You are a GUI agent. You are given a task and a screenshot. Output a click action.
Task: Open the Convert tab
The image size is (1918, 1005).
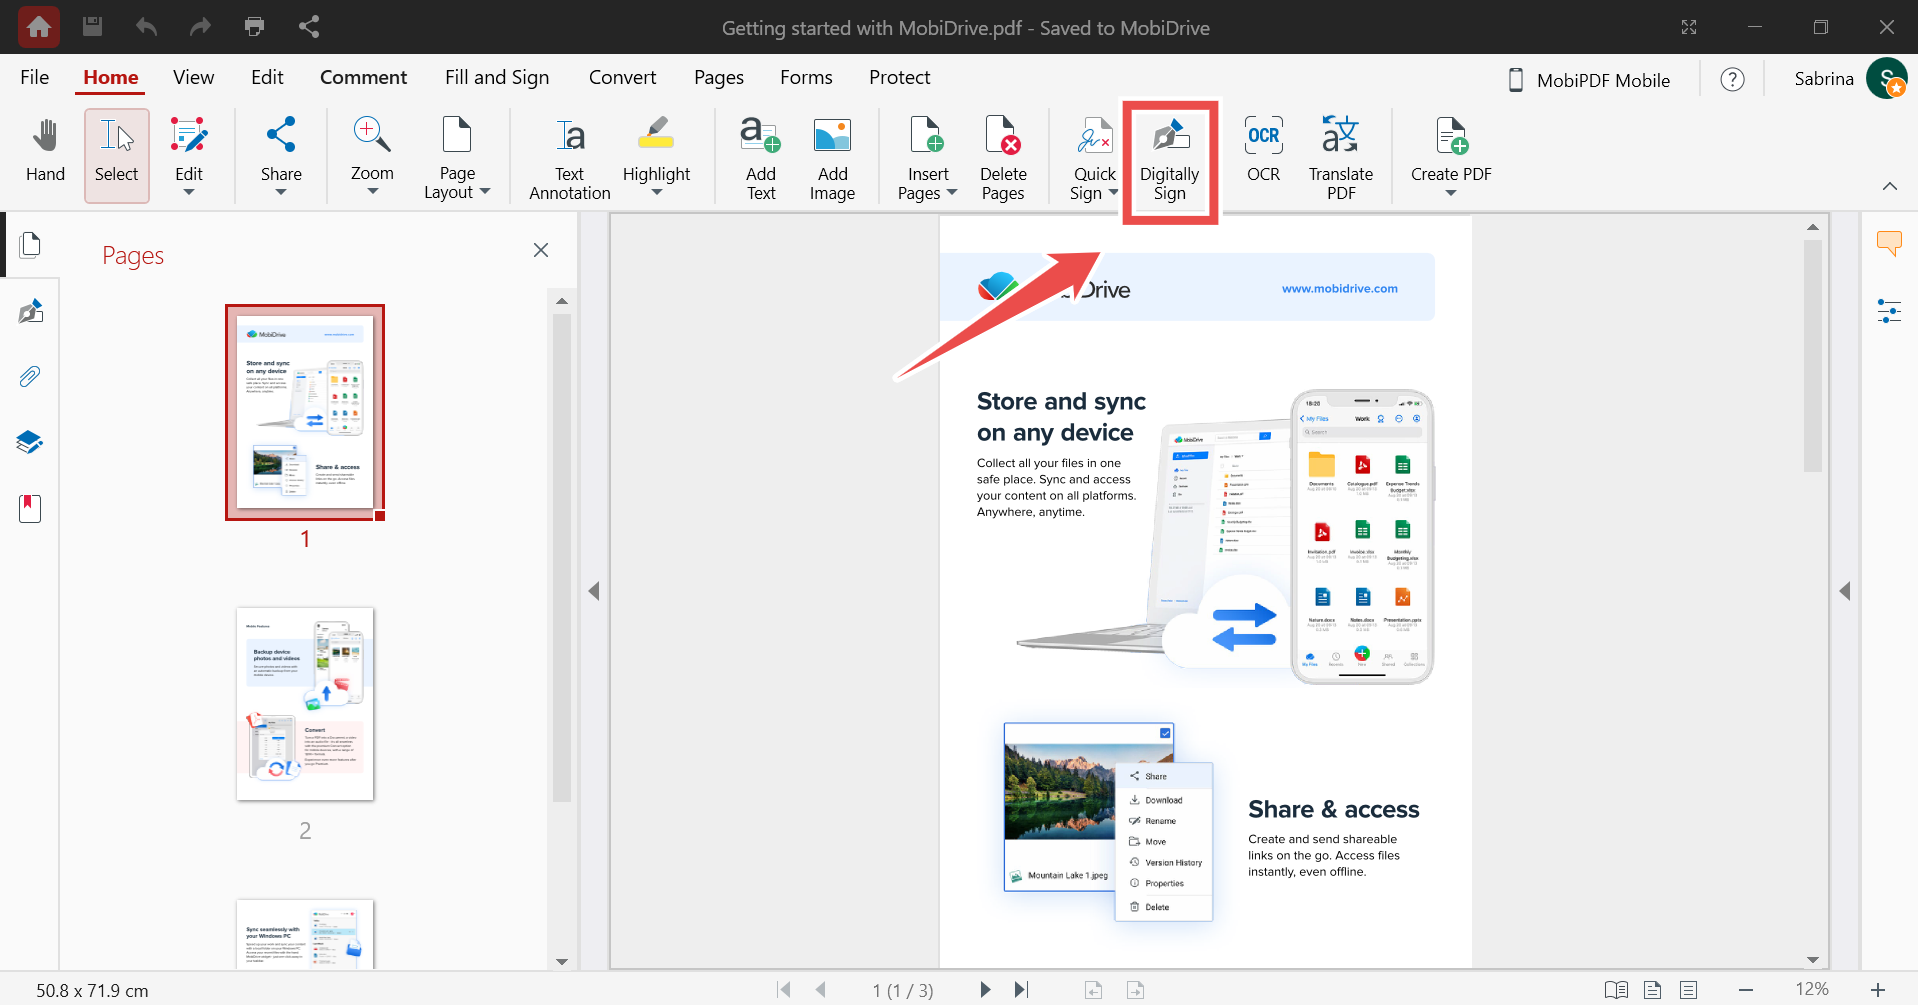click(x=622, y=77)
